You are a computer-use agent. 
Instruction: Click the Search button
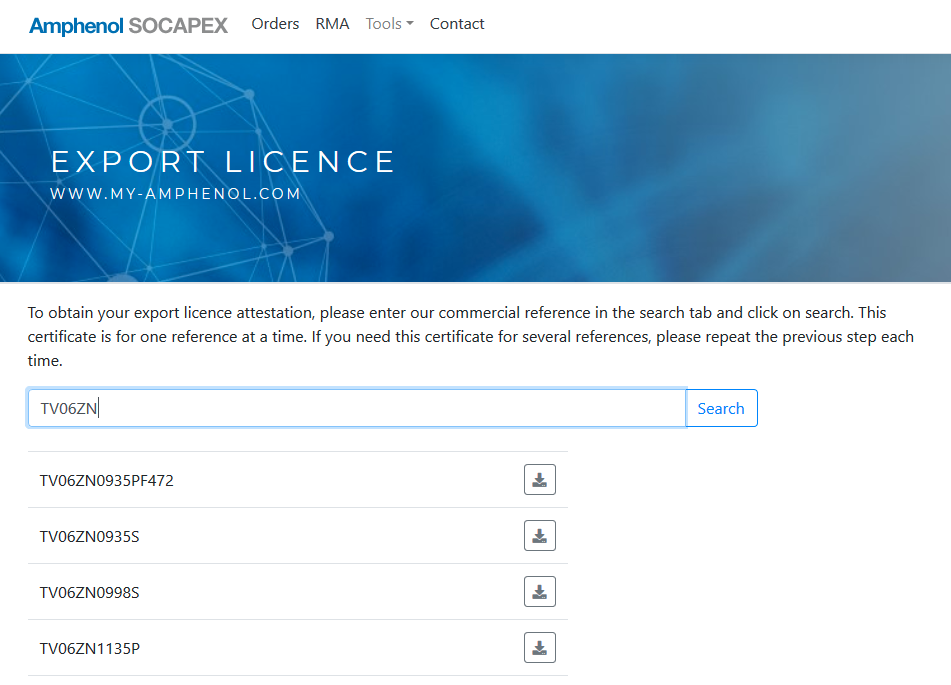pos(721,408)
